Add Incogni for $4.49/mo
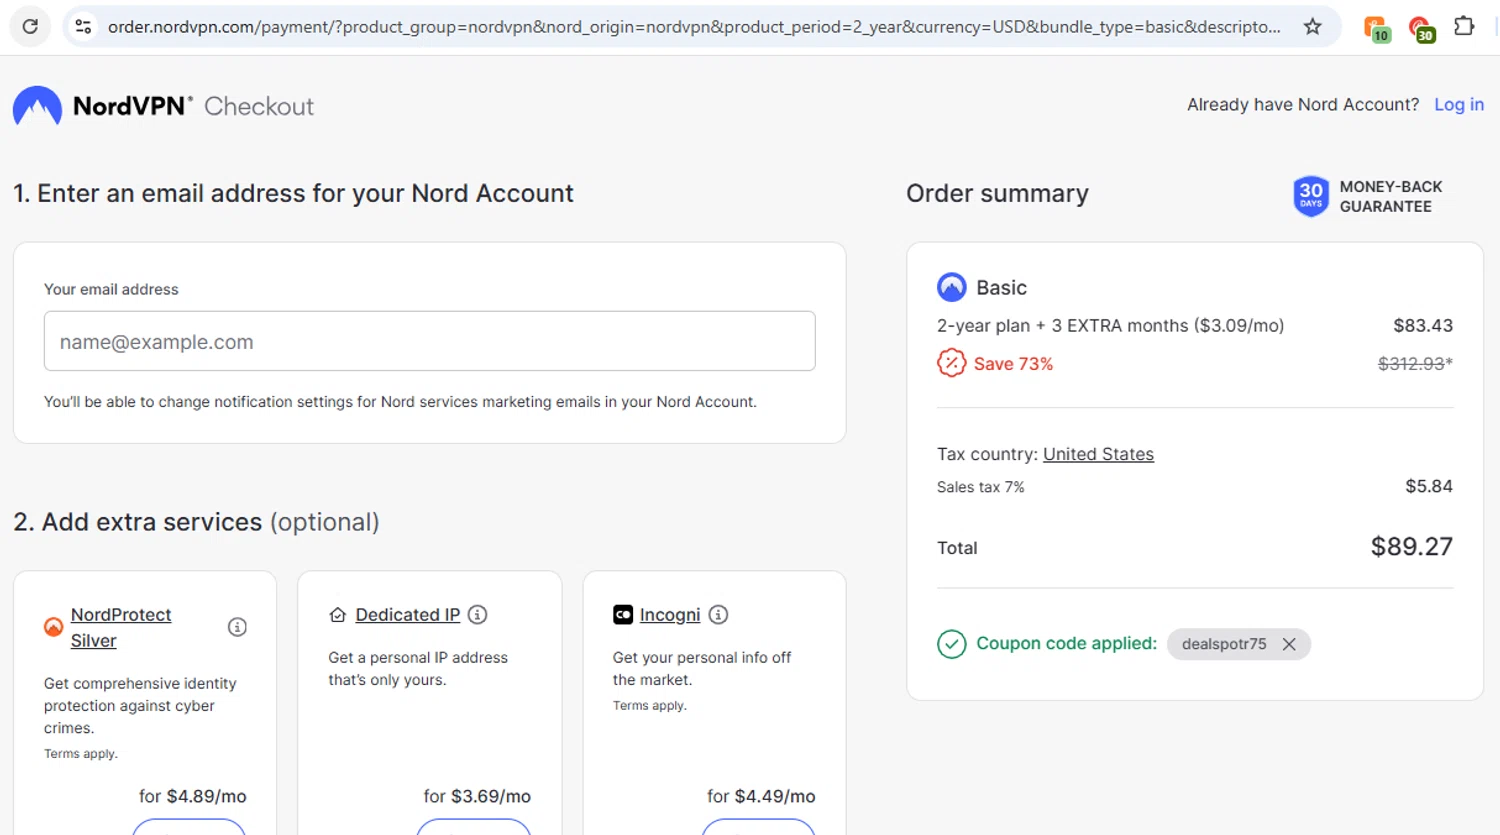Image resolution: width=1500 pixels, height=835 pixels. click(758, 826)
